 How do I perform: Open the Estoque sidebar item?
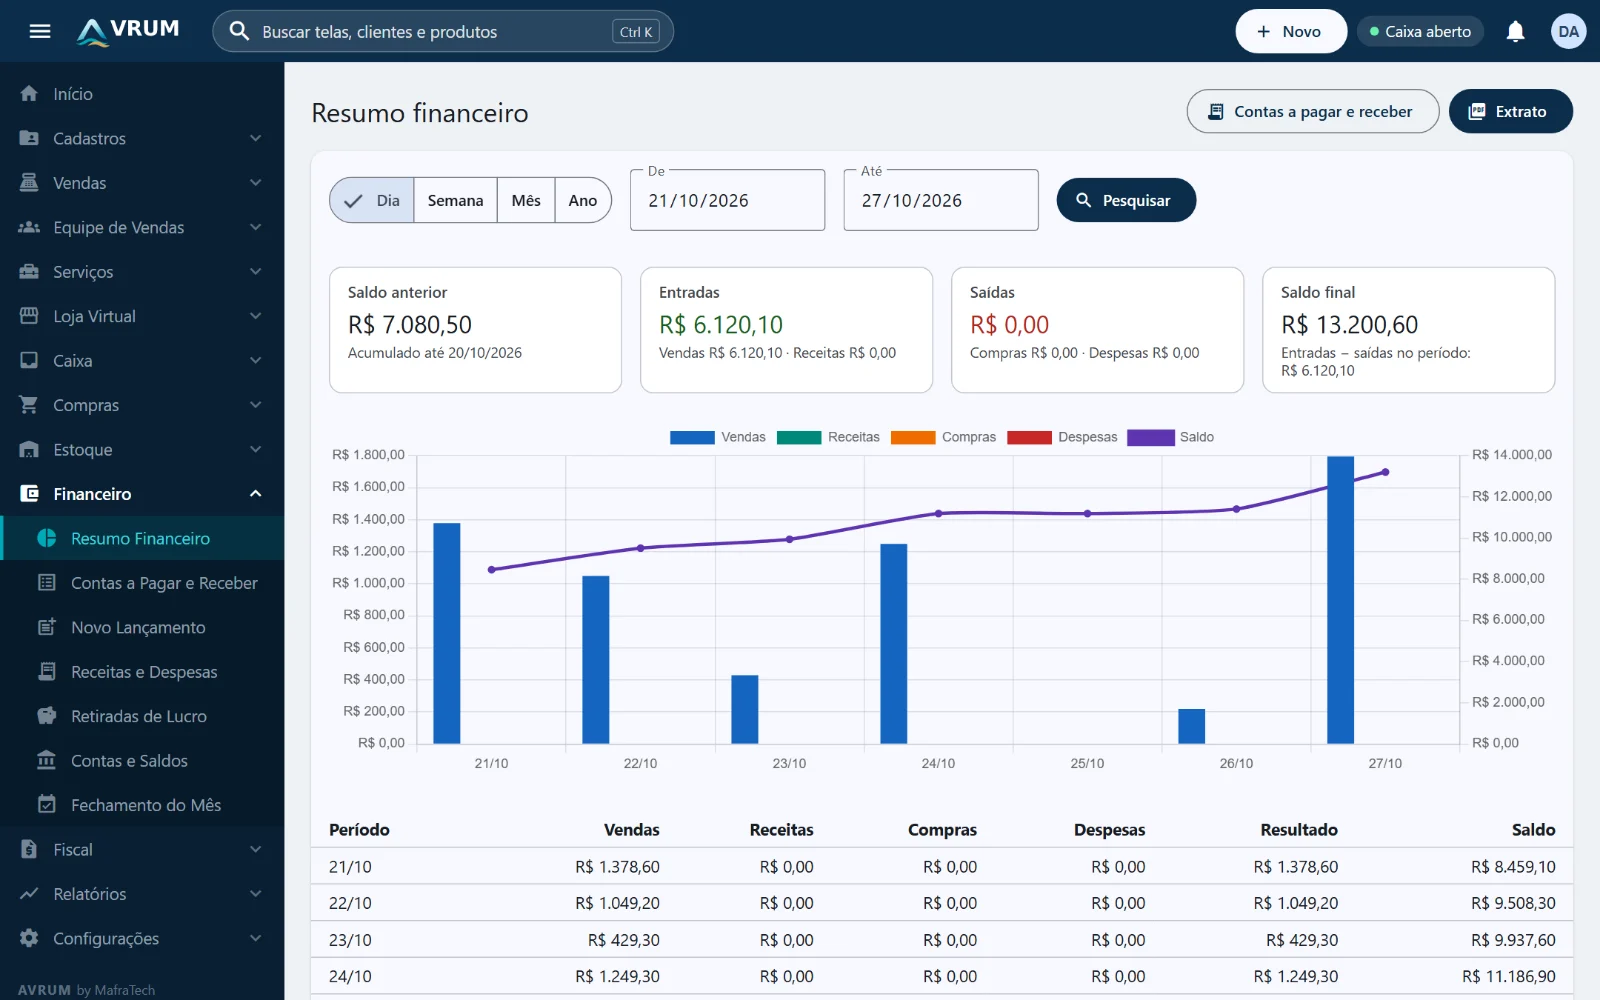pyautogui.click(x=142, y=449)
